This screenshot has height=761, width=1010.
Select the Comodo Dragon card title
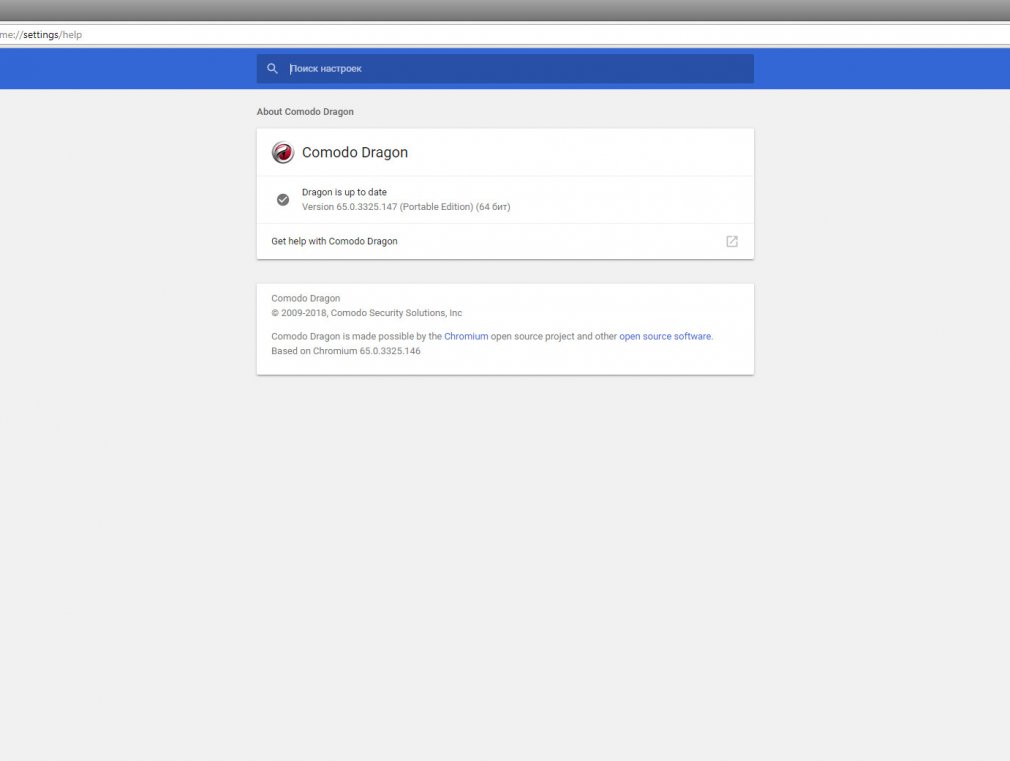[355, 153]
